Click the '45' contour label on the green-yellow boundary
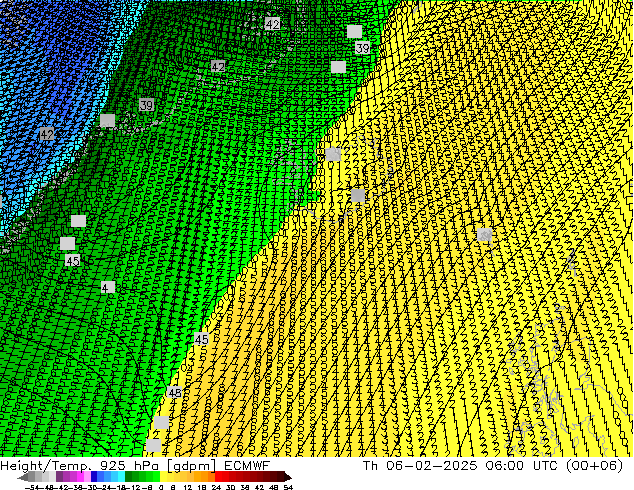Screen dimensions: 634x490 [201, 339]
